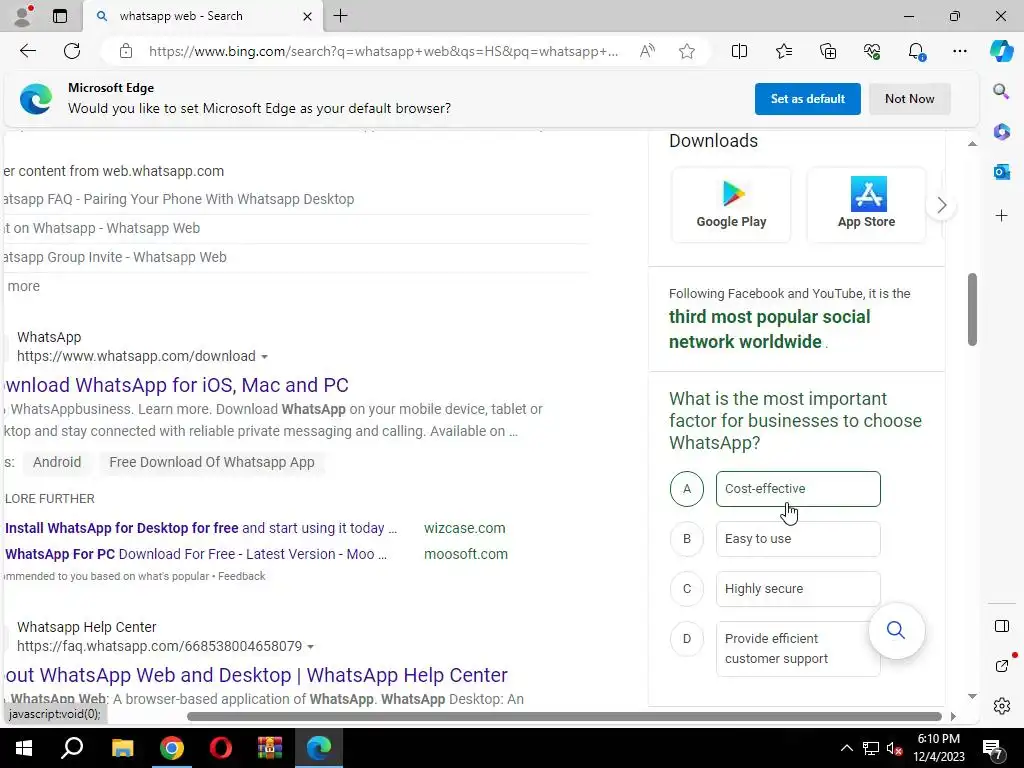Open WhatsApp Help Center result title

[x=255, y=675]
